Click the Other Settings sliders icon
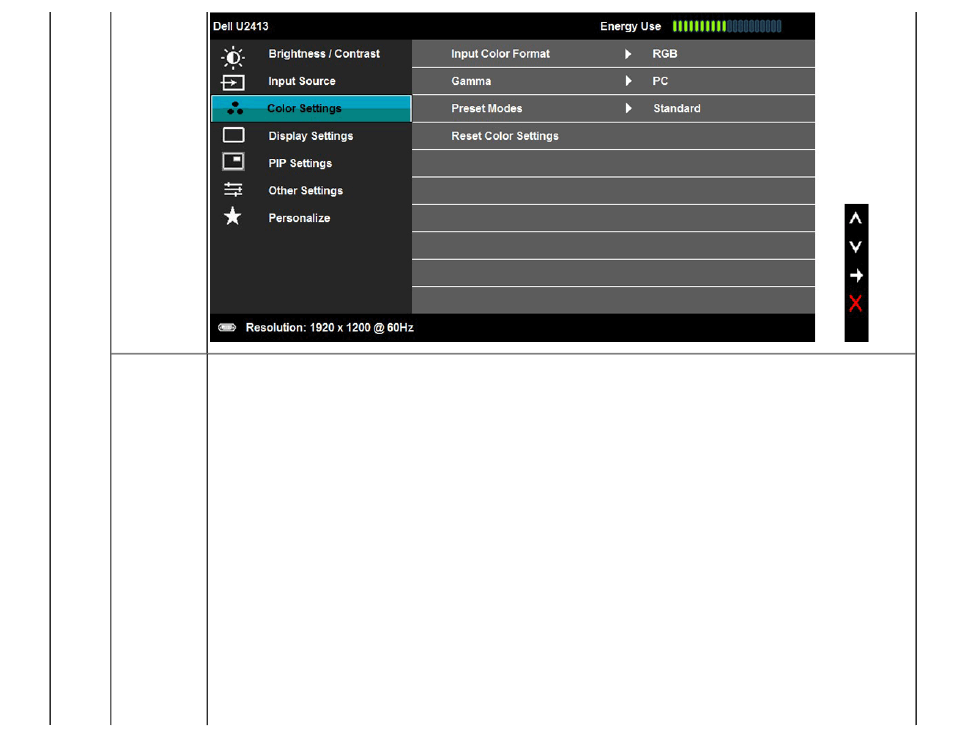This screenshot has height=737, width=954. pos(233,189)
